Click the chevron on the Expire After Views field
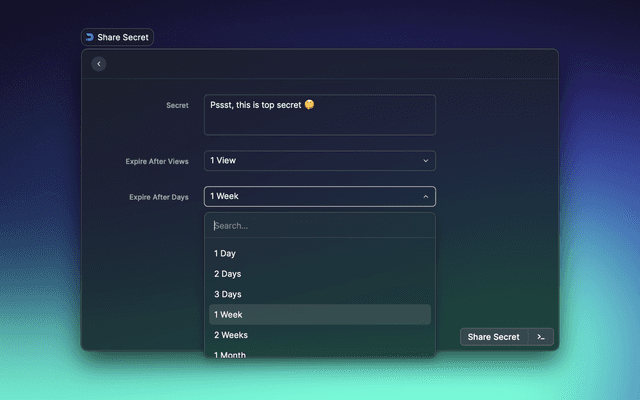The width and height of the screenshot is (640, 400). (425, 160)
